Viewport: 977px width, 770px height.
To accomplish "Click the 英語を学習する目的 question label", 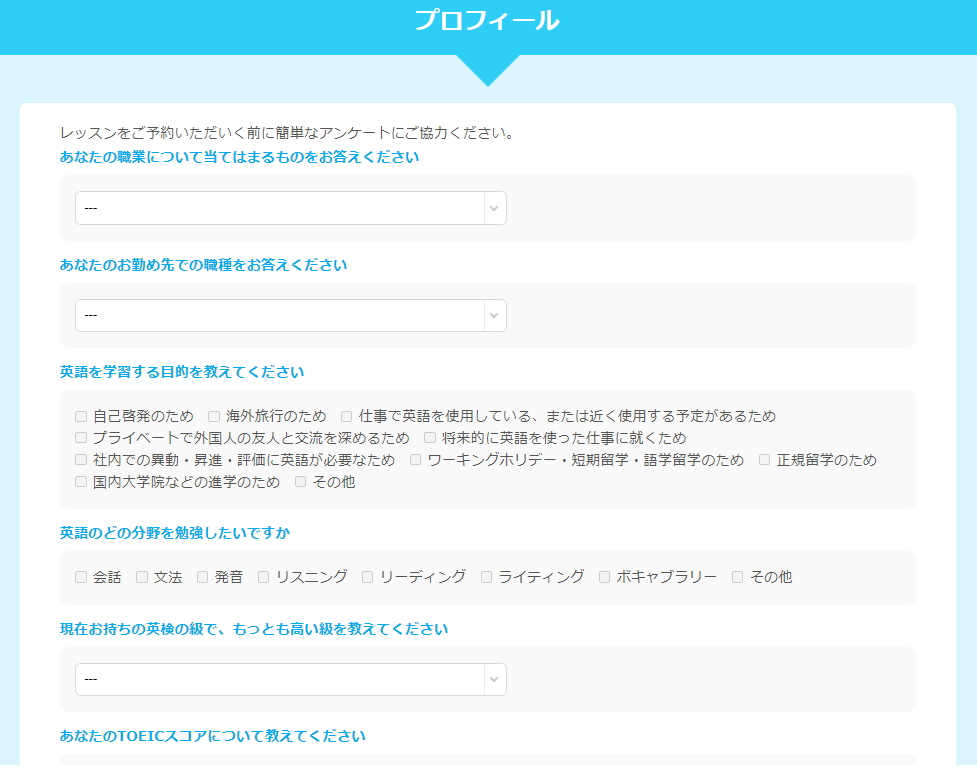I will (182, 372).
